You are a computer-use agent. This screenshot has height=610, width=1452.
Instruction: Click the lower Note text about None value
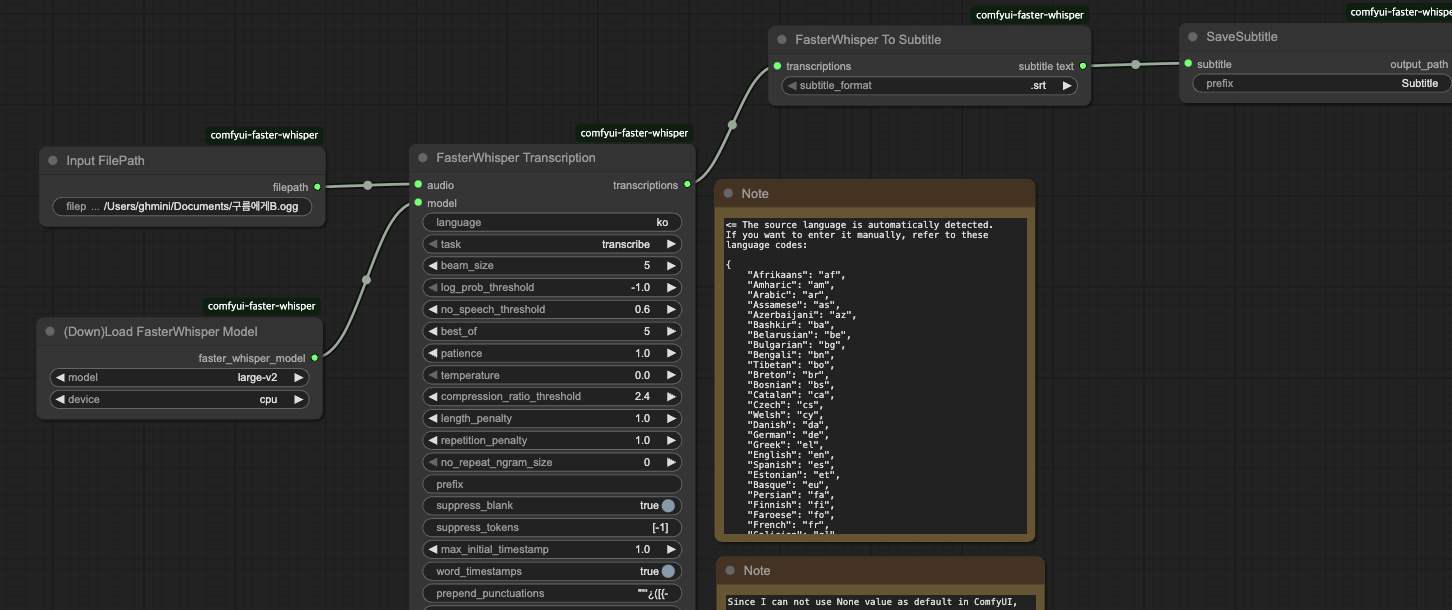[880, 601]
